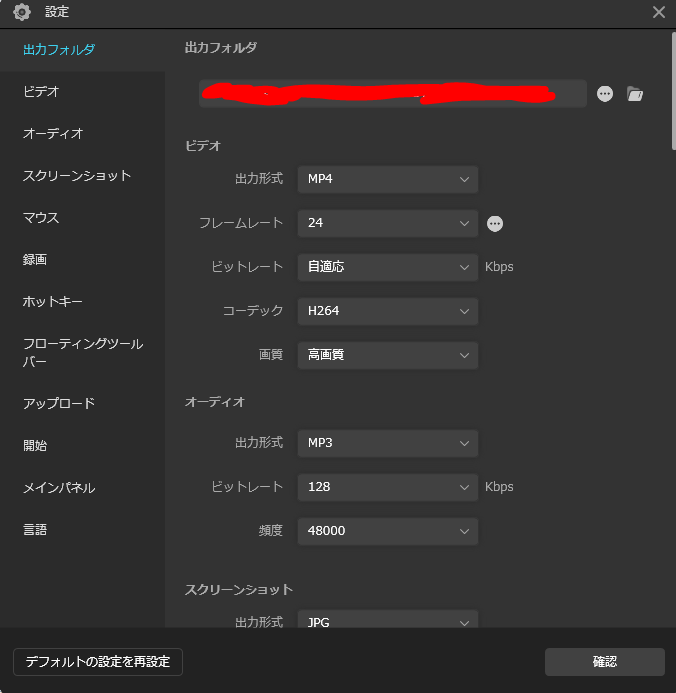Expand video 出力形式 MP4 dropdown
The width and height of the screenshot is (676, 693).
[x=387, y=179]
